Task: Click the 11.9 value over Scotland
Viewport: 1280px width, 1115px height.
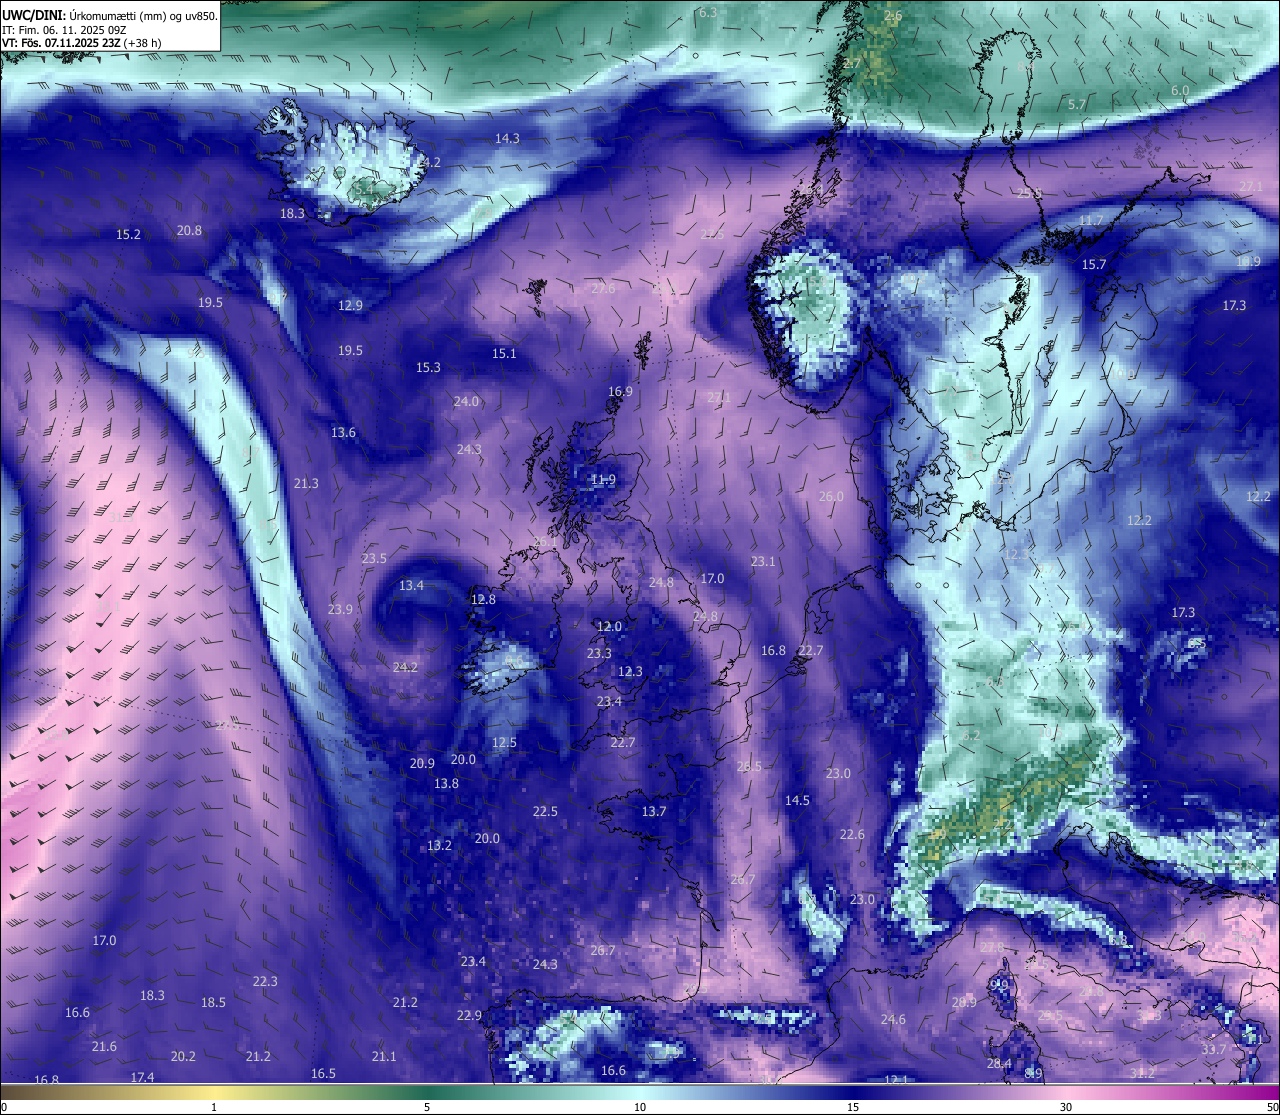Action: click(603, 479)
